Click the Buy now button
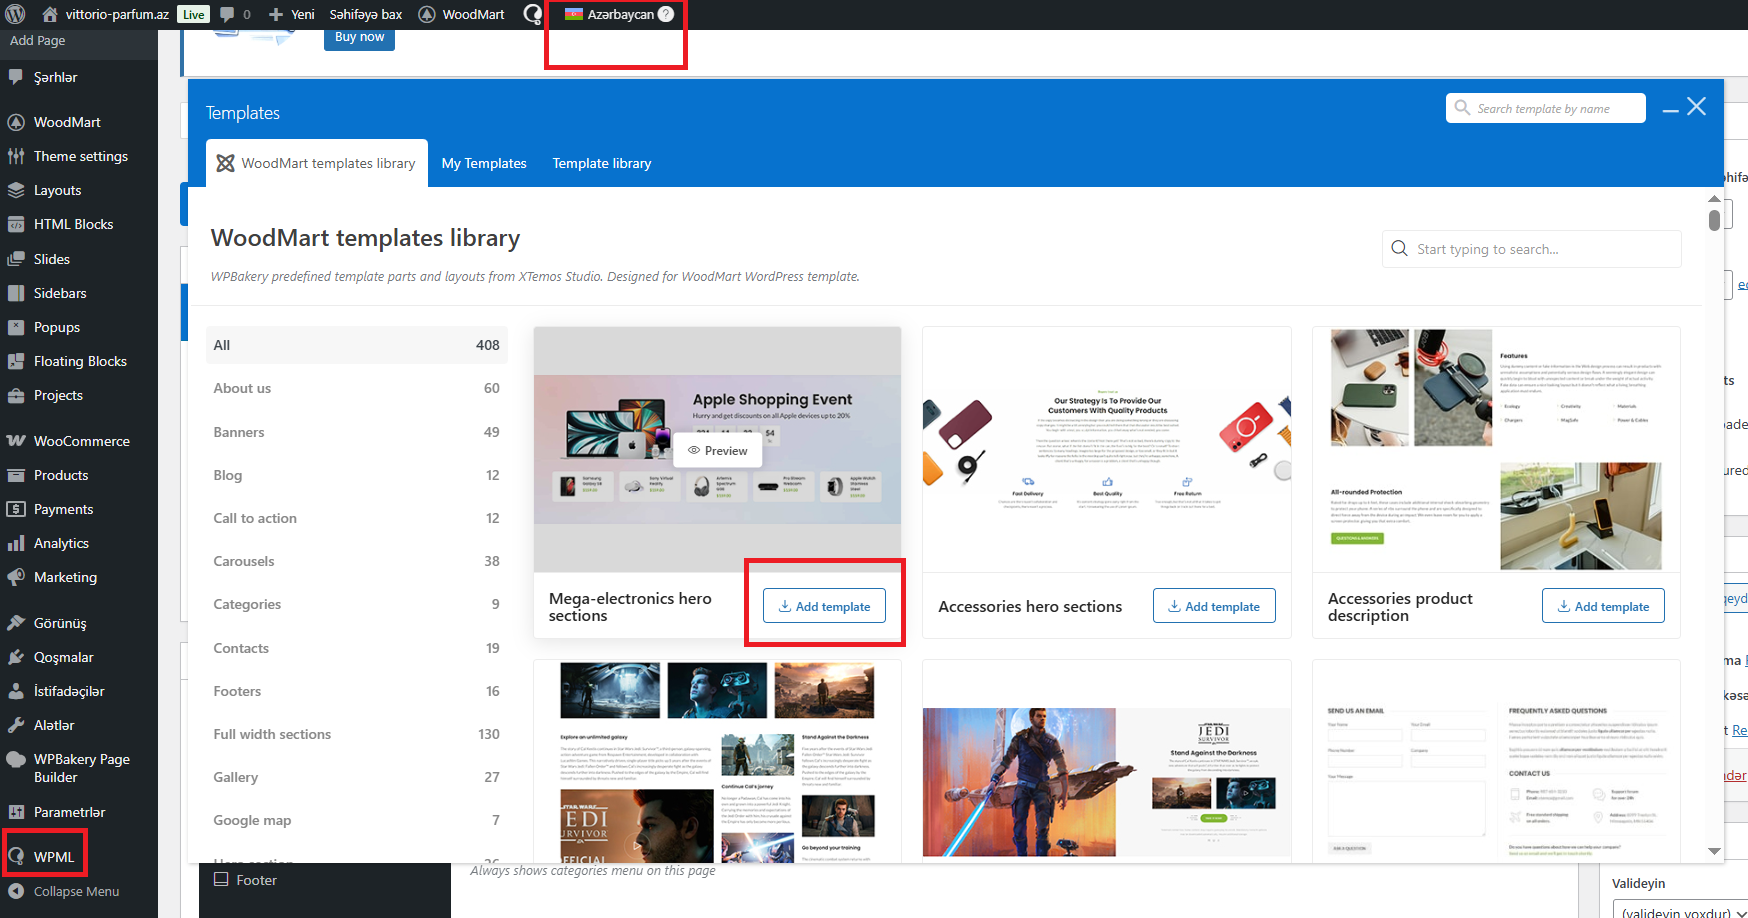The width and height of the screenshot is (1748, 918). (359, 38)
